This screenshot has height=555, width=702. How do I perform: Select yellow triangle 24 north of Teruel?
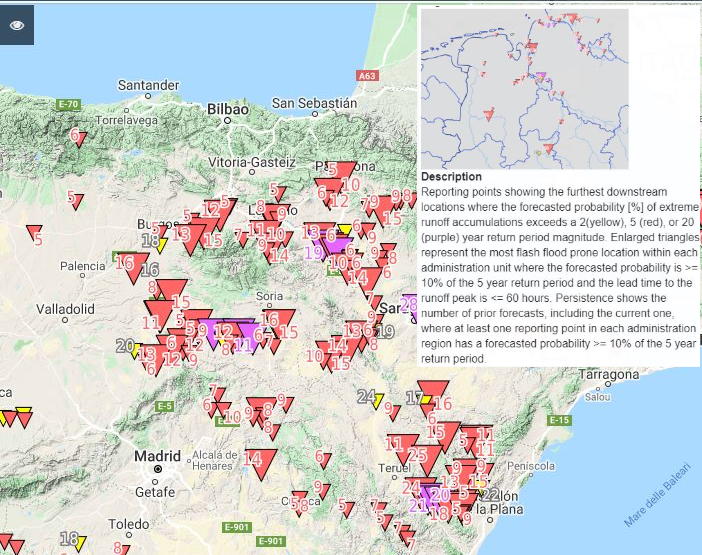click(x=377, y=400)
